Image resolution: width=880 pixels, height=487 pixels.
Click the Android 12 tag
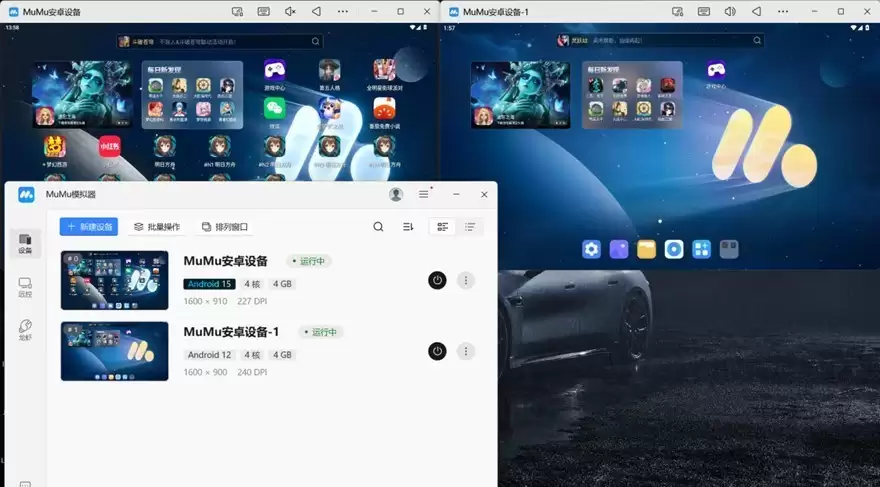click(x=209, y=355)
